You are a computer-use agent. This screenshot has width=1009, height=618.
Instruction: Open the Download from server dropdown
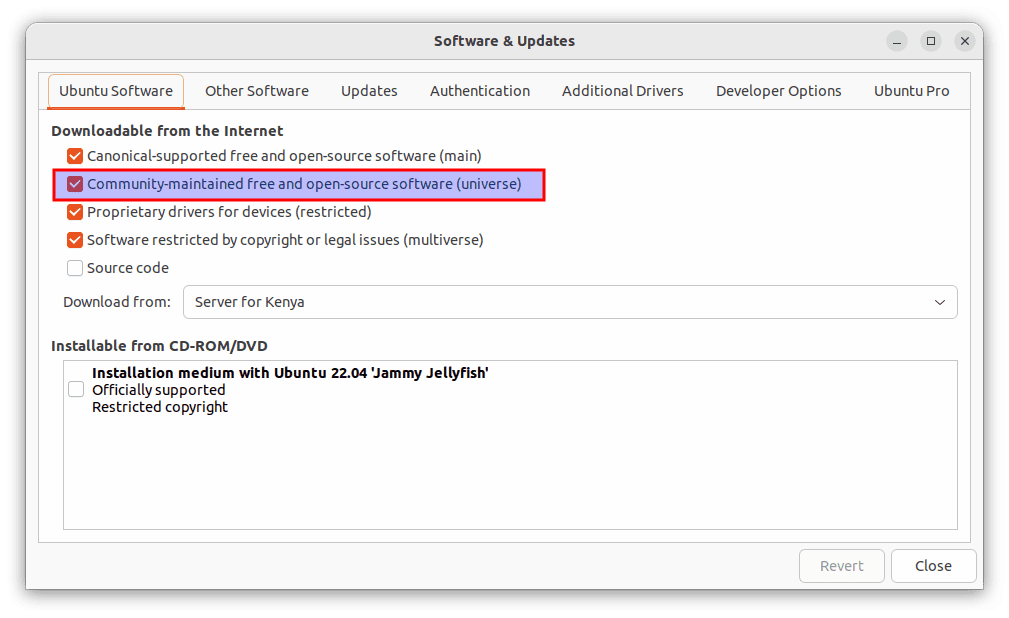click(x=569, y=302)
